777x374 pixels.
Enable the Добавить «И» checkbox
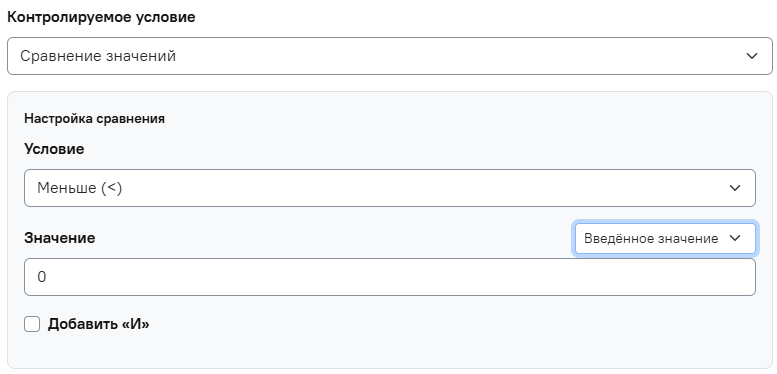coord(32,325)
